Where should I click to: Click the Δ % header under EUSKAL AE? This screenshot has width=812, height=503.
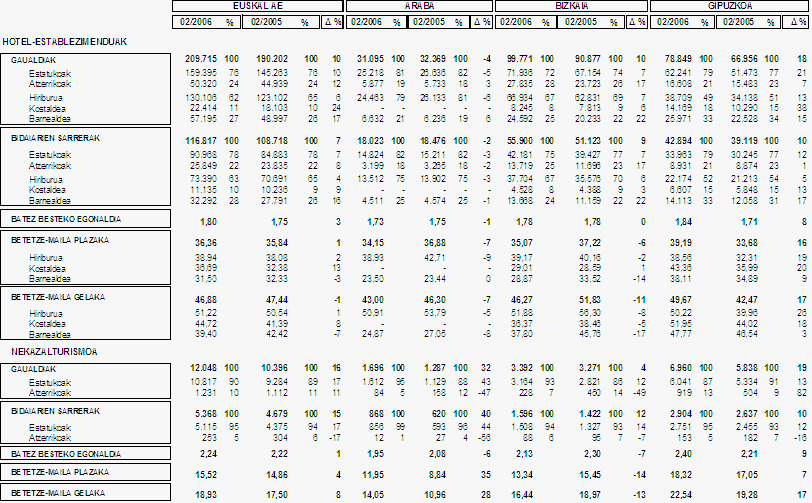click(x=332, y=20)
